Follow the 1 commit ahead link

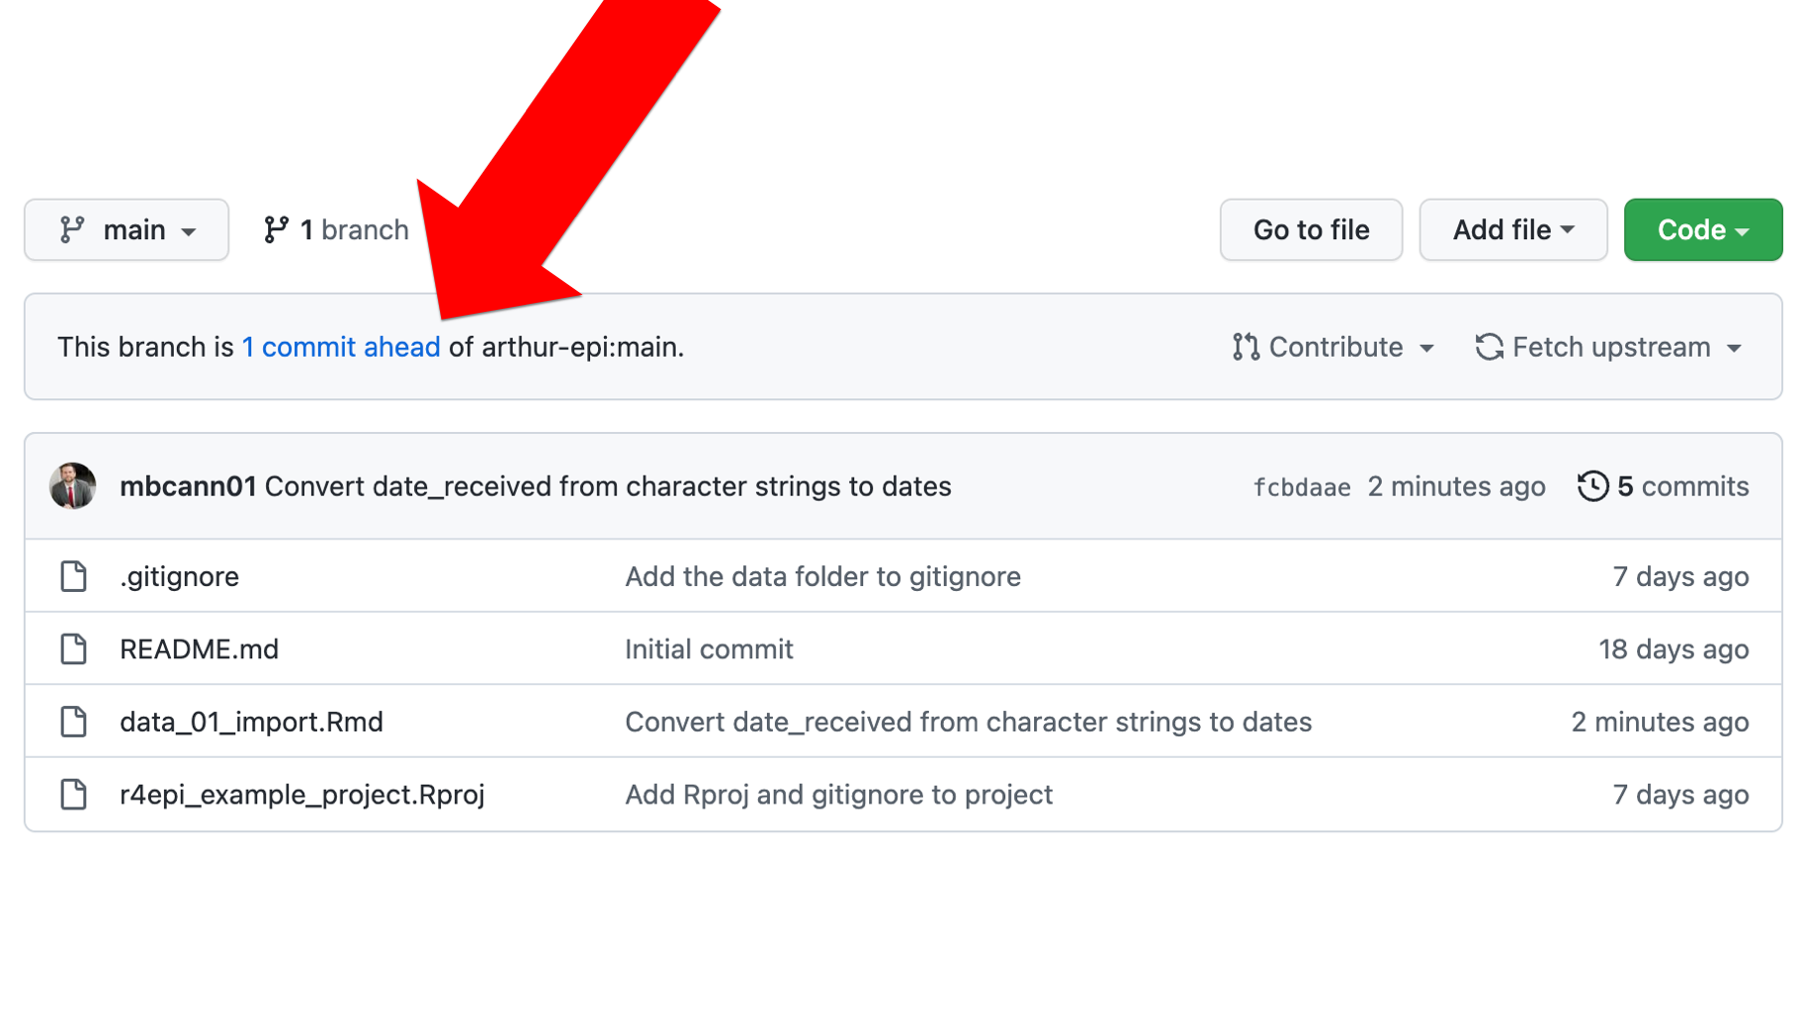341,347
